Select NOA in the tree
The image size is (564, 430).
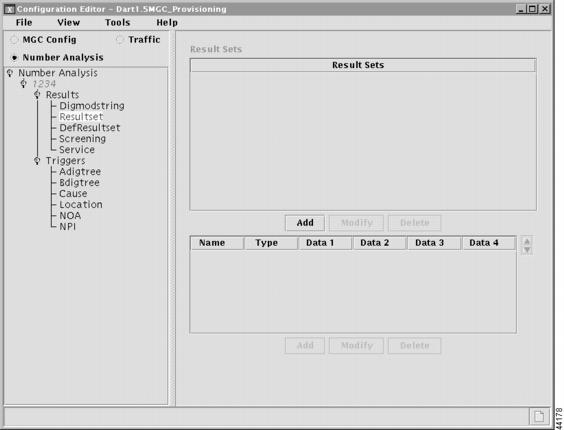[70, 216]
